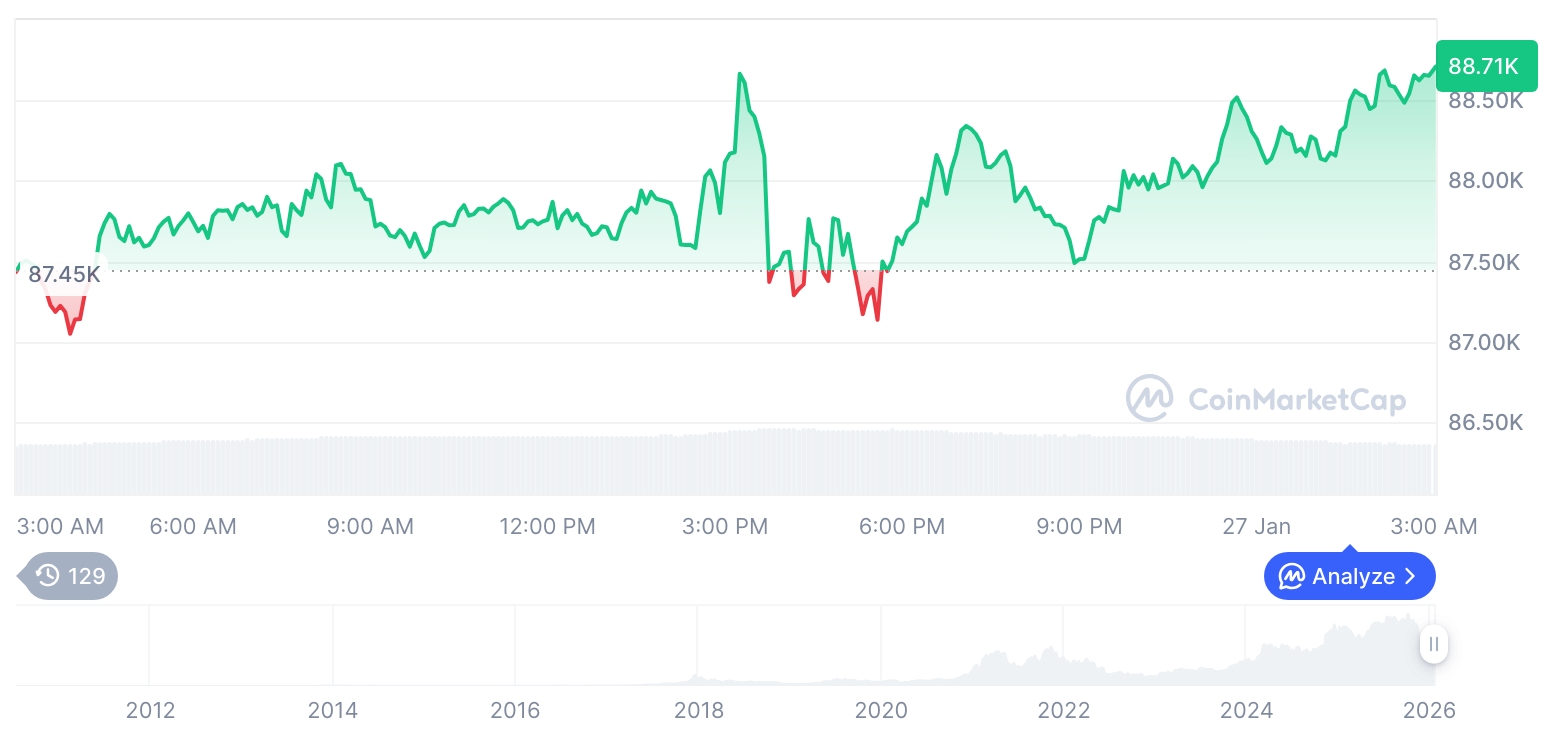
Task: Click 2020 on the bottom timeline
Action: click(881, 711)
